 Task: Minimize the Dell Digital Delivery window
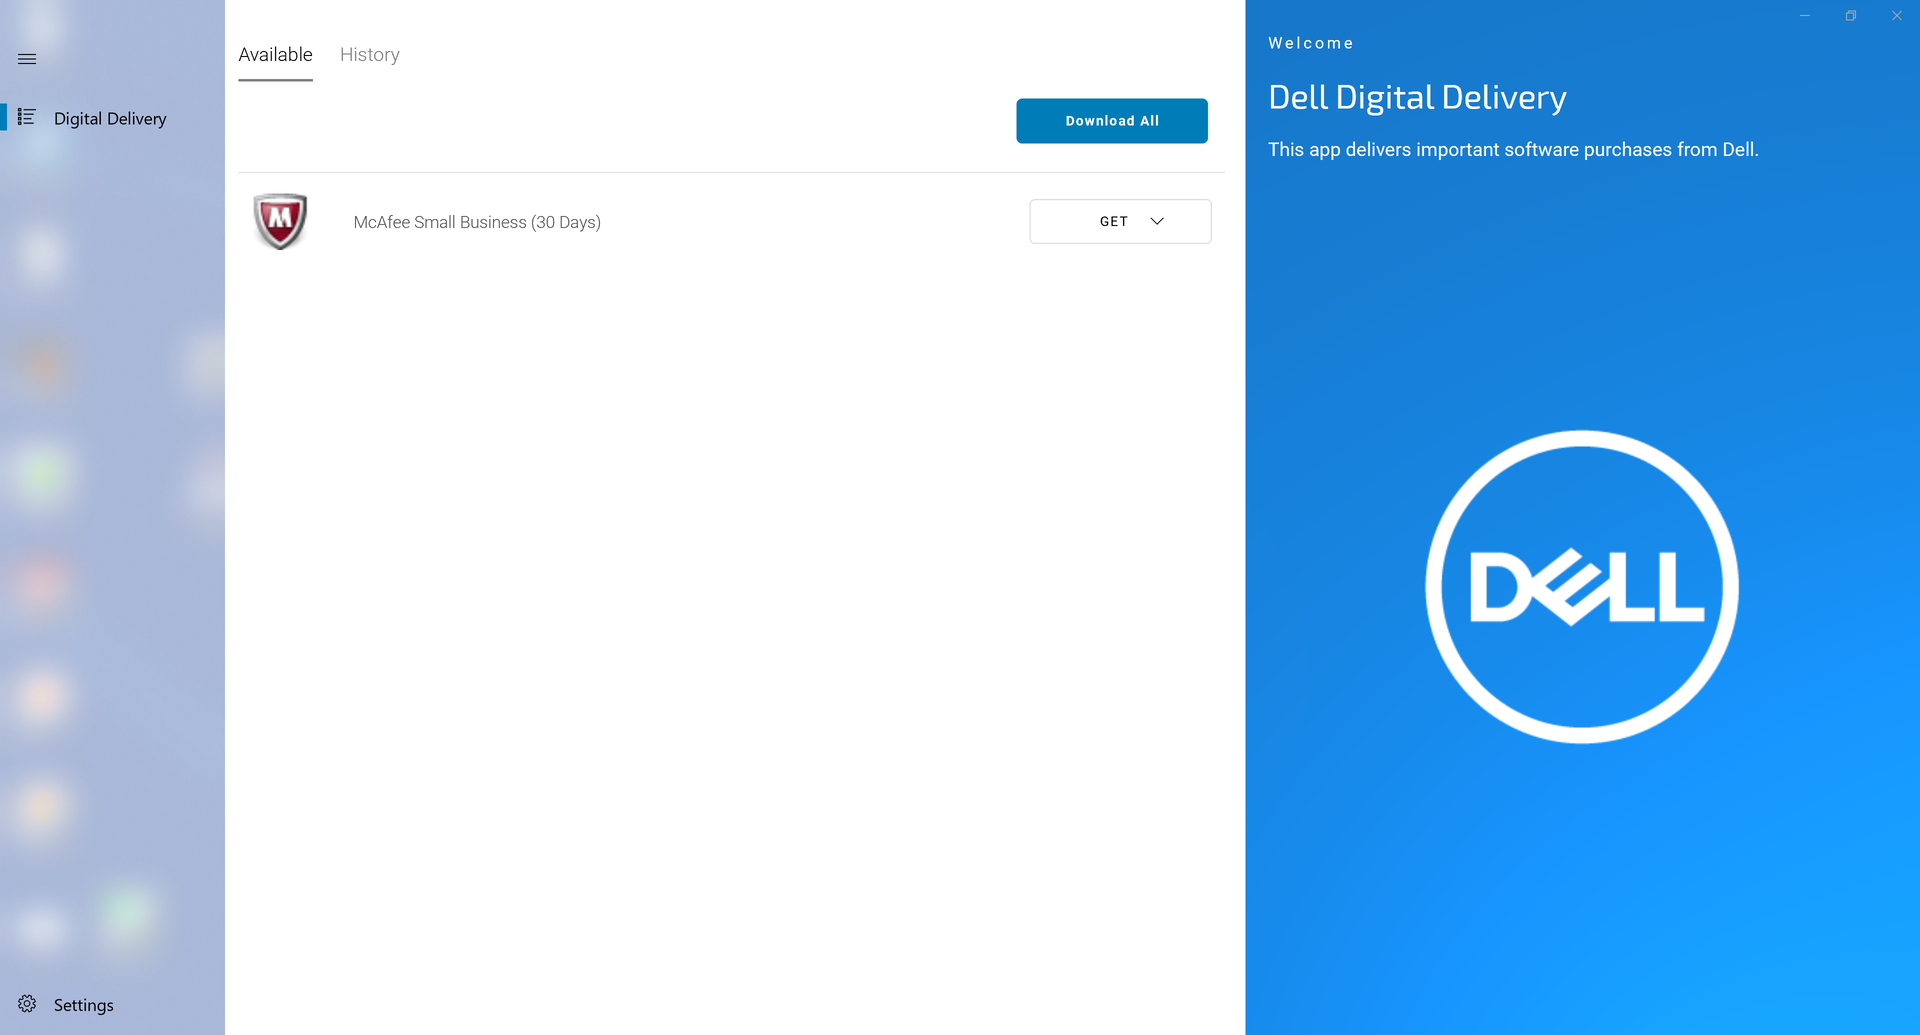click(1805, 16)
